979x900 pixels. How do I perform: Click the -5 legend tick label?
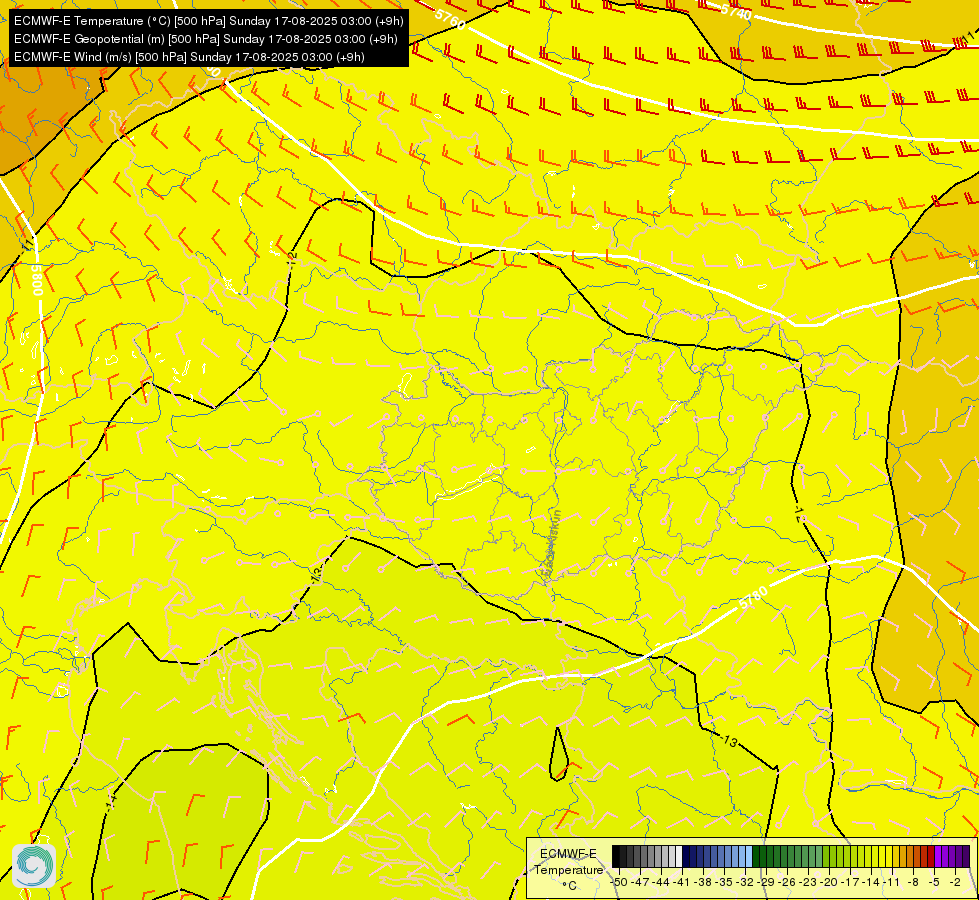point(935,882)
